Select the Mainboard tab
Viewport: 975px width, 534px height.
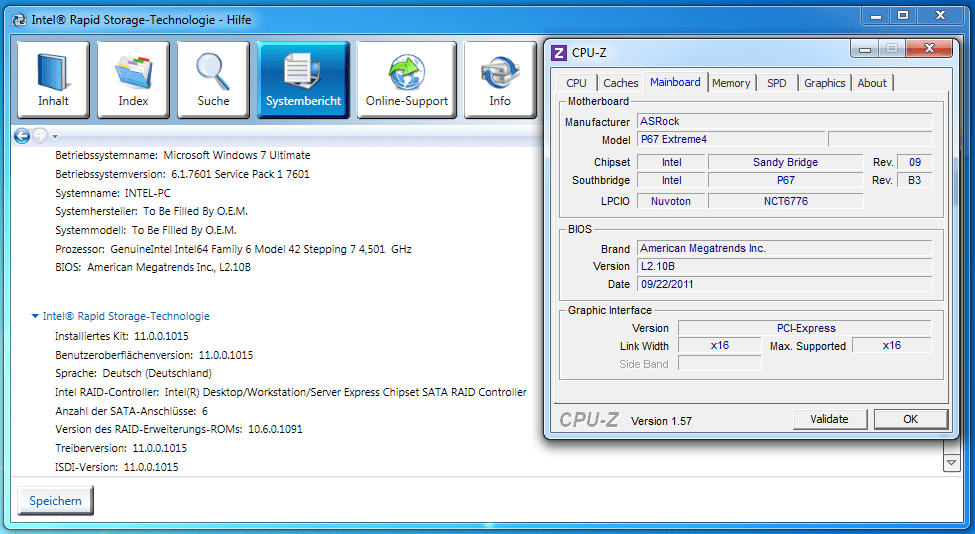(x=675, y=82)
